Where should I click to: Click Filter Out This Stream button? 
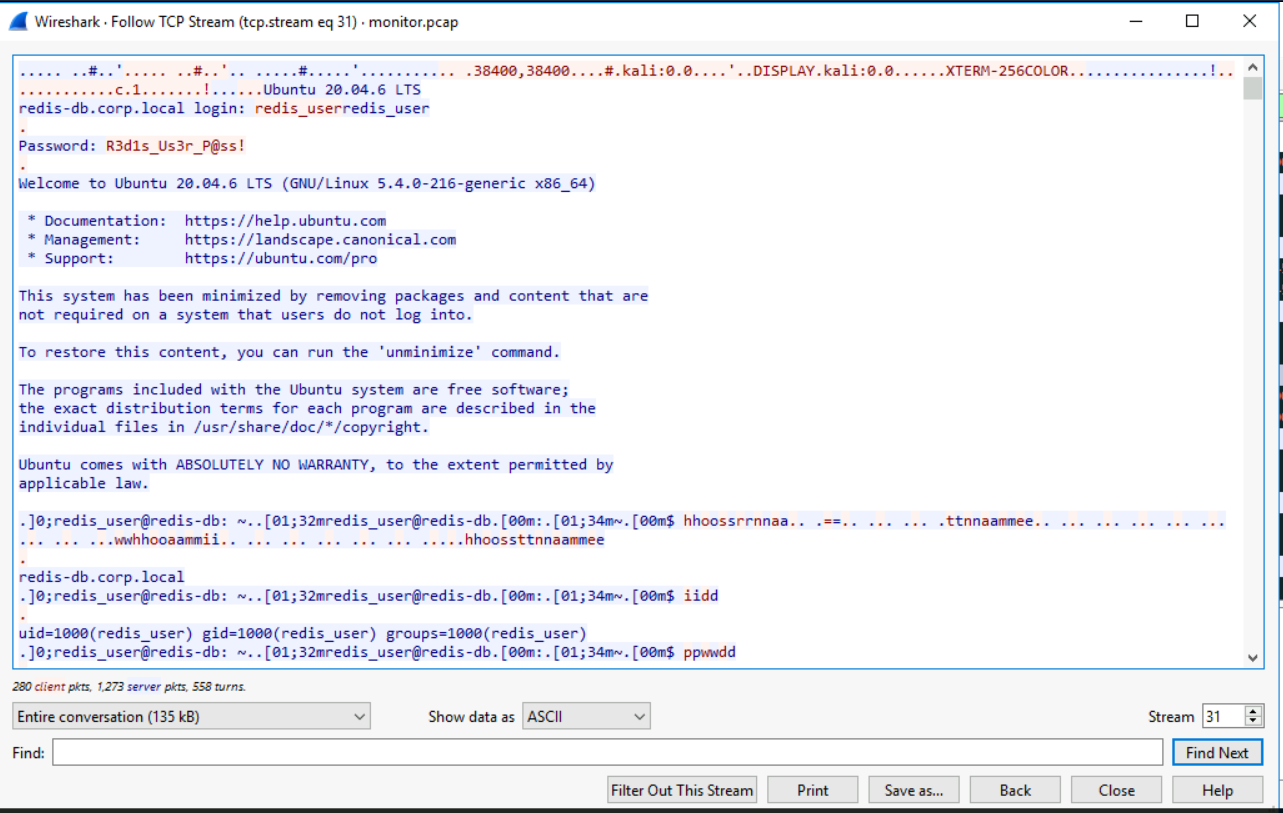click(x=682, y=790)
